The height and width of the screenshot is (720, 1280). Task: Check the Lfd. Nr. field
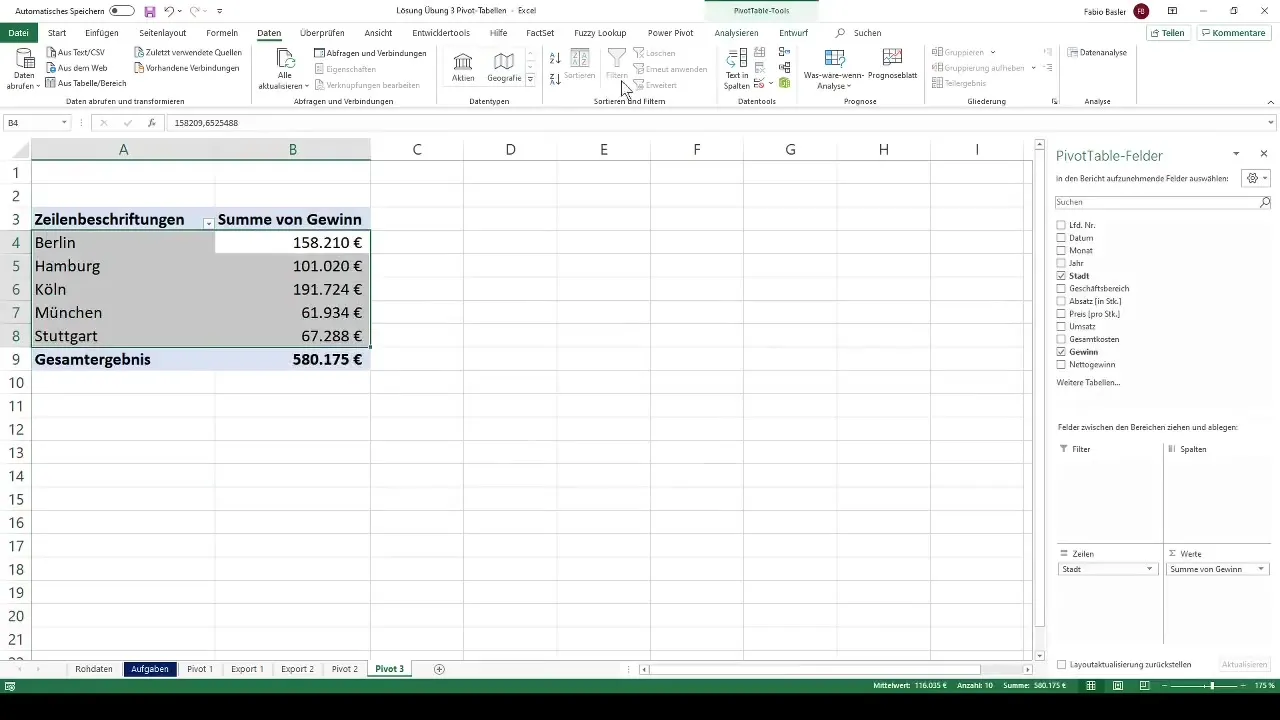point(1061,225)
